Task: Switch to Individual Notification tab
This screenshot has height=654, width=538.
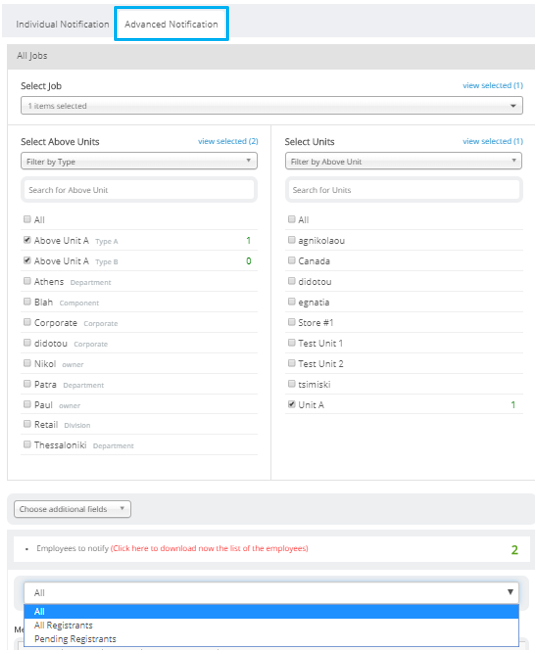Action: [63, 24]
